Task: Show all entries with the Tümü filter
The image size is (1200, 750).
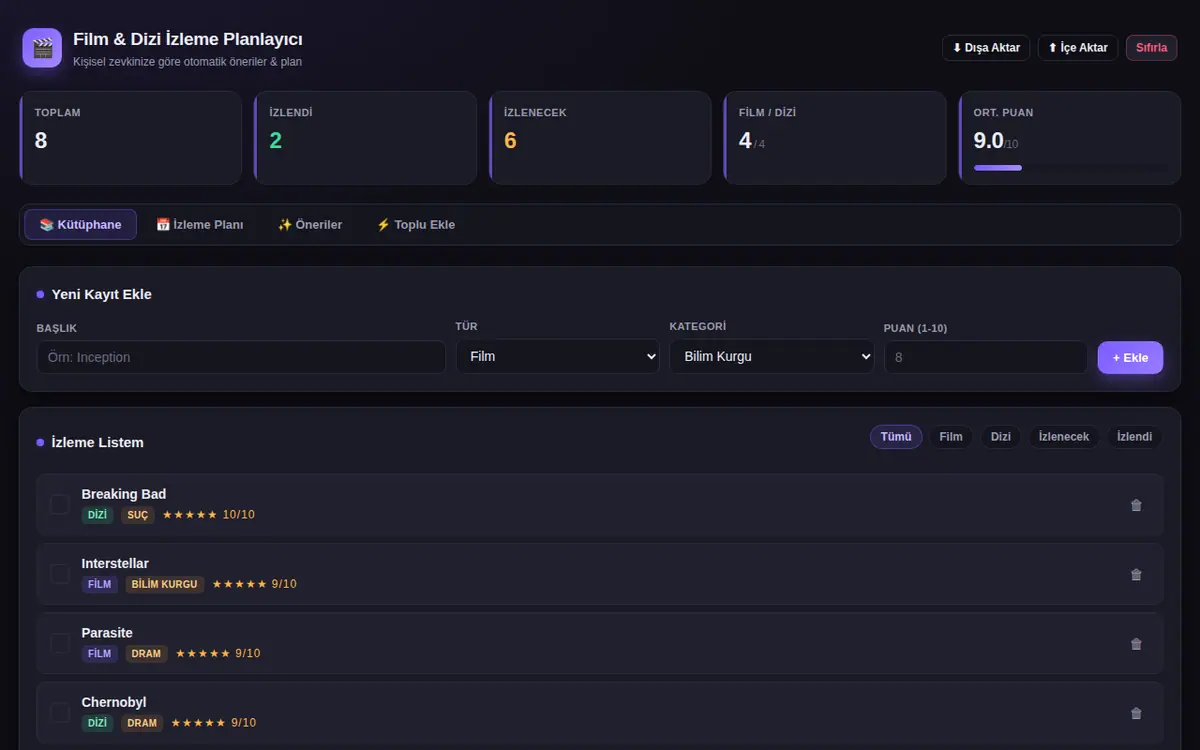Action: click(896, 437)
